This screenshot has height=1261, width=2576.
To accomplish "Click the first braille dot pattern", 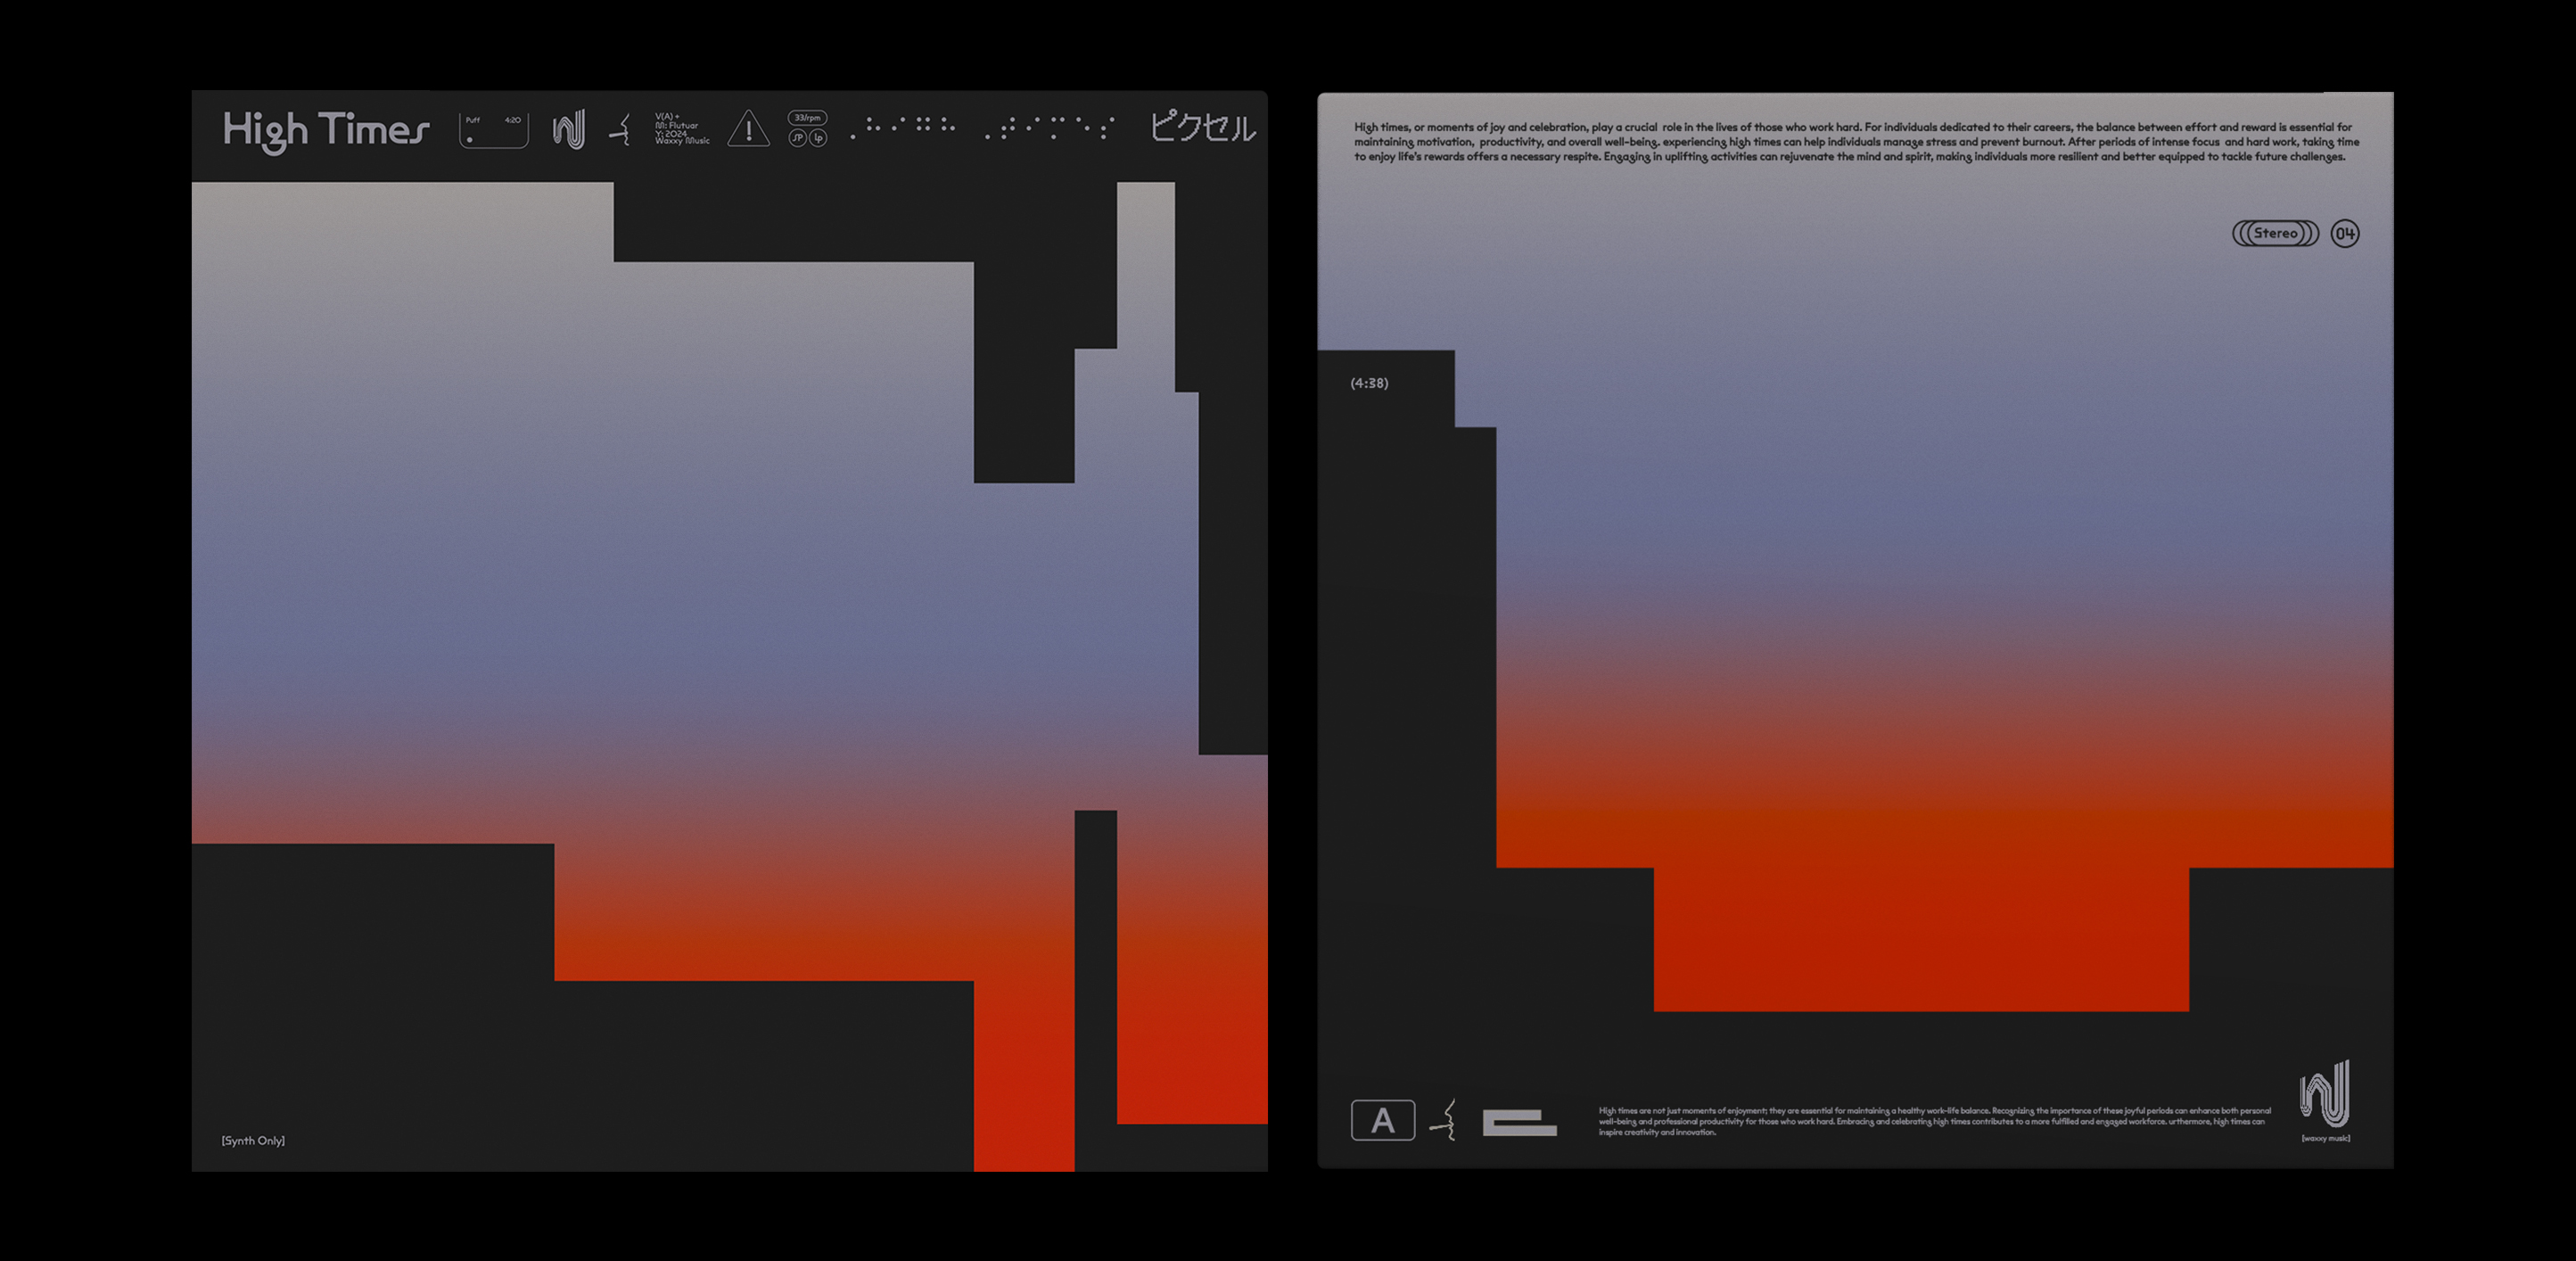I will (x=903, y=127).
